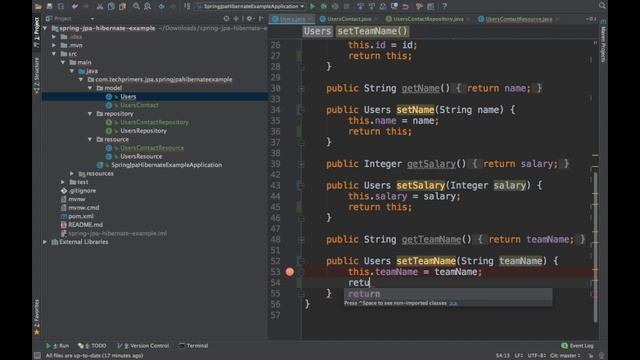Select SpringJpaHibernateExampleApplication file
640x360 pixels.
(167, 165)
